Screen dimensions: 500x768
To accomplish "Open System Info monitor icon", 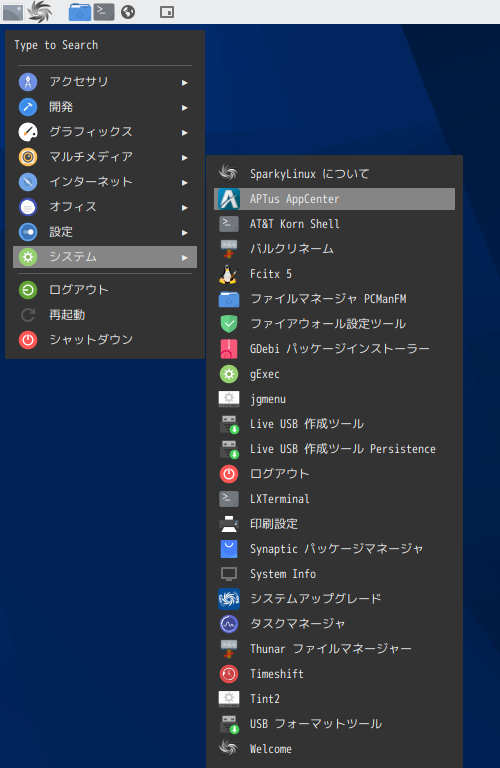I will coord(229,574).
